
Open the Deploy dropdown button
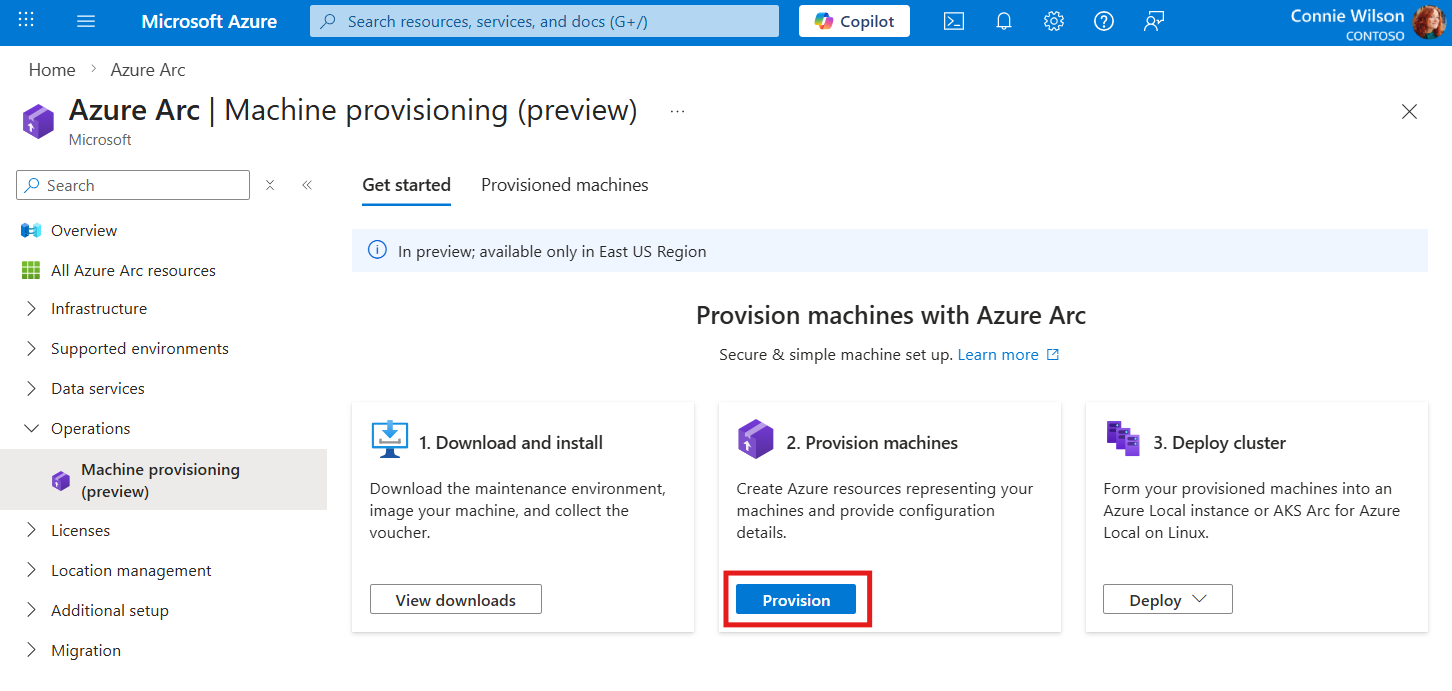1168,600
